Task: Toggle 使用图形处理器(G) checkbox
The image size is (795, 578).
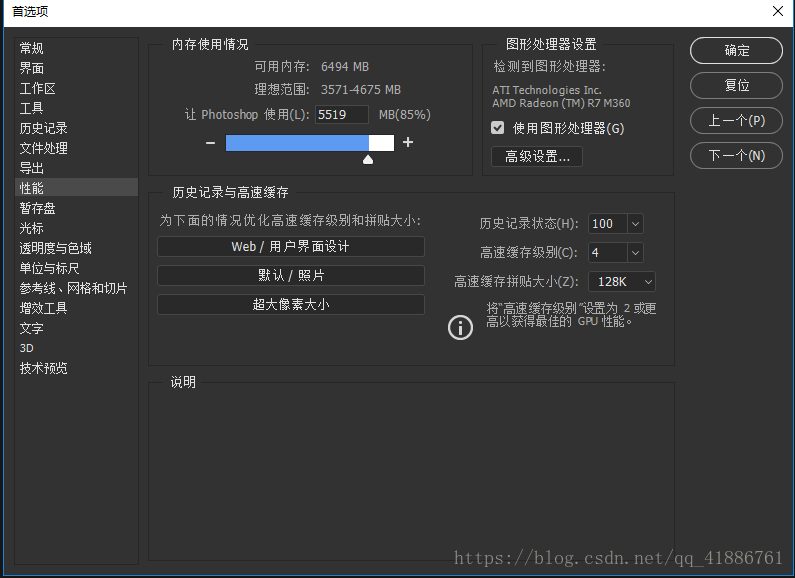Action: [498, 128]
